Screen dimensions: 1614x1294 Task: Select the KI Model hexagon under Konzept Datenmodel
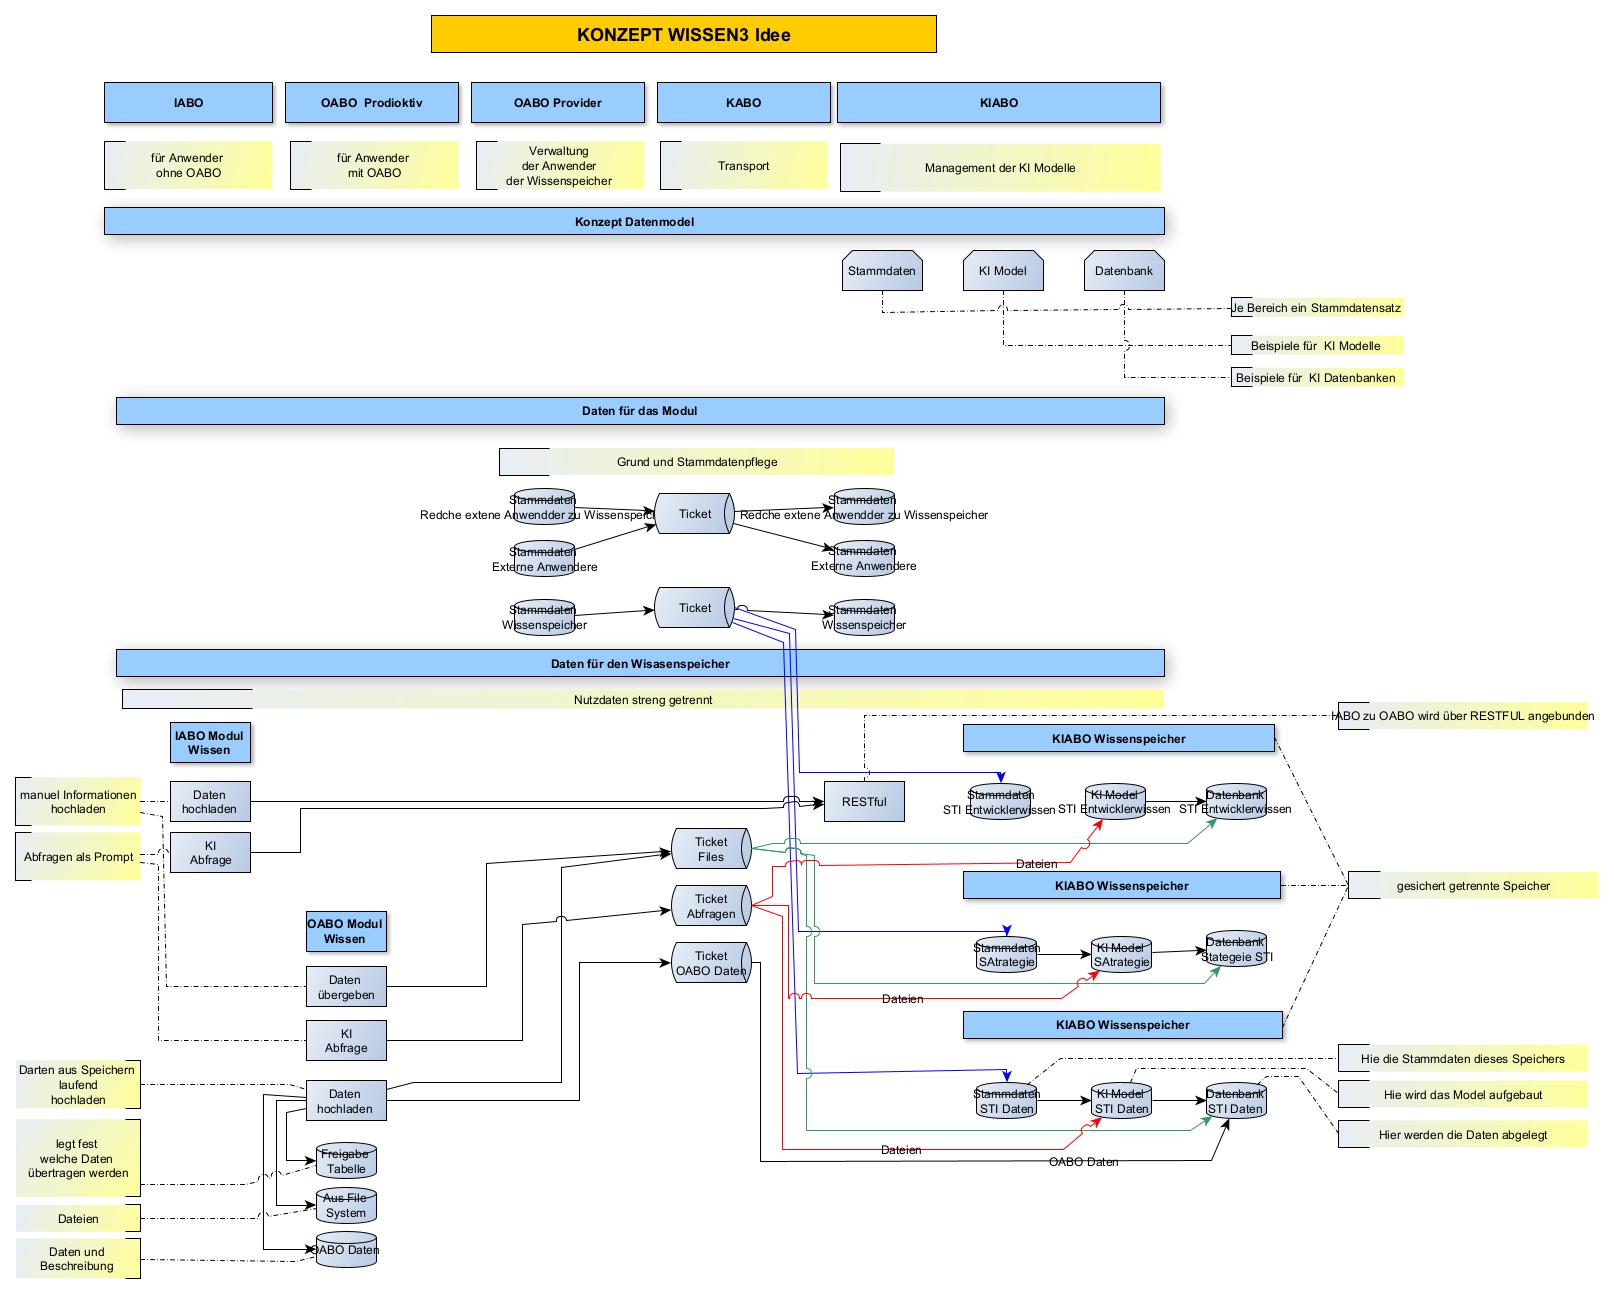coord(1003,271)
